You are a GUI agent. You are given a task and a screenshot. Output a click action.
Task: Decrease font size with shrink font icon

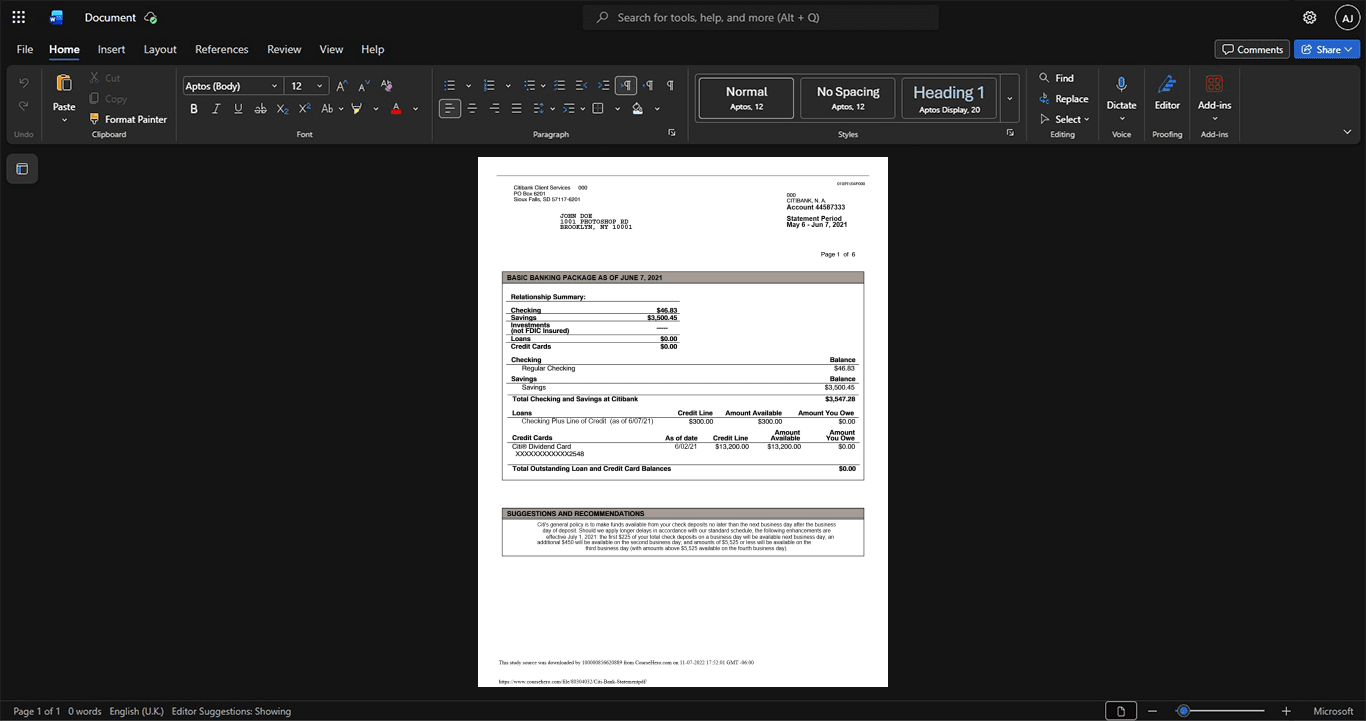point(364,86)
